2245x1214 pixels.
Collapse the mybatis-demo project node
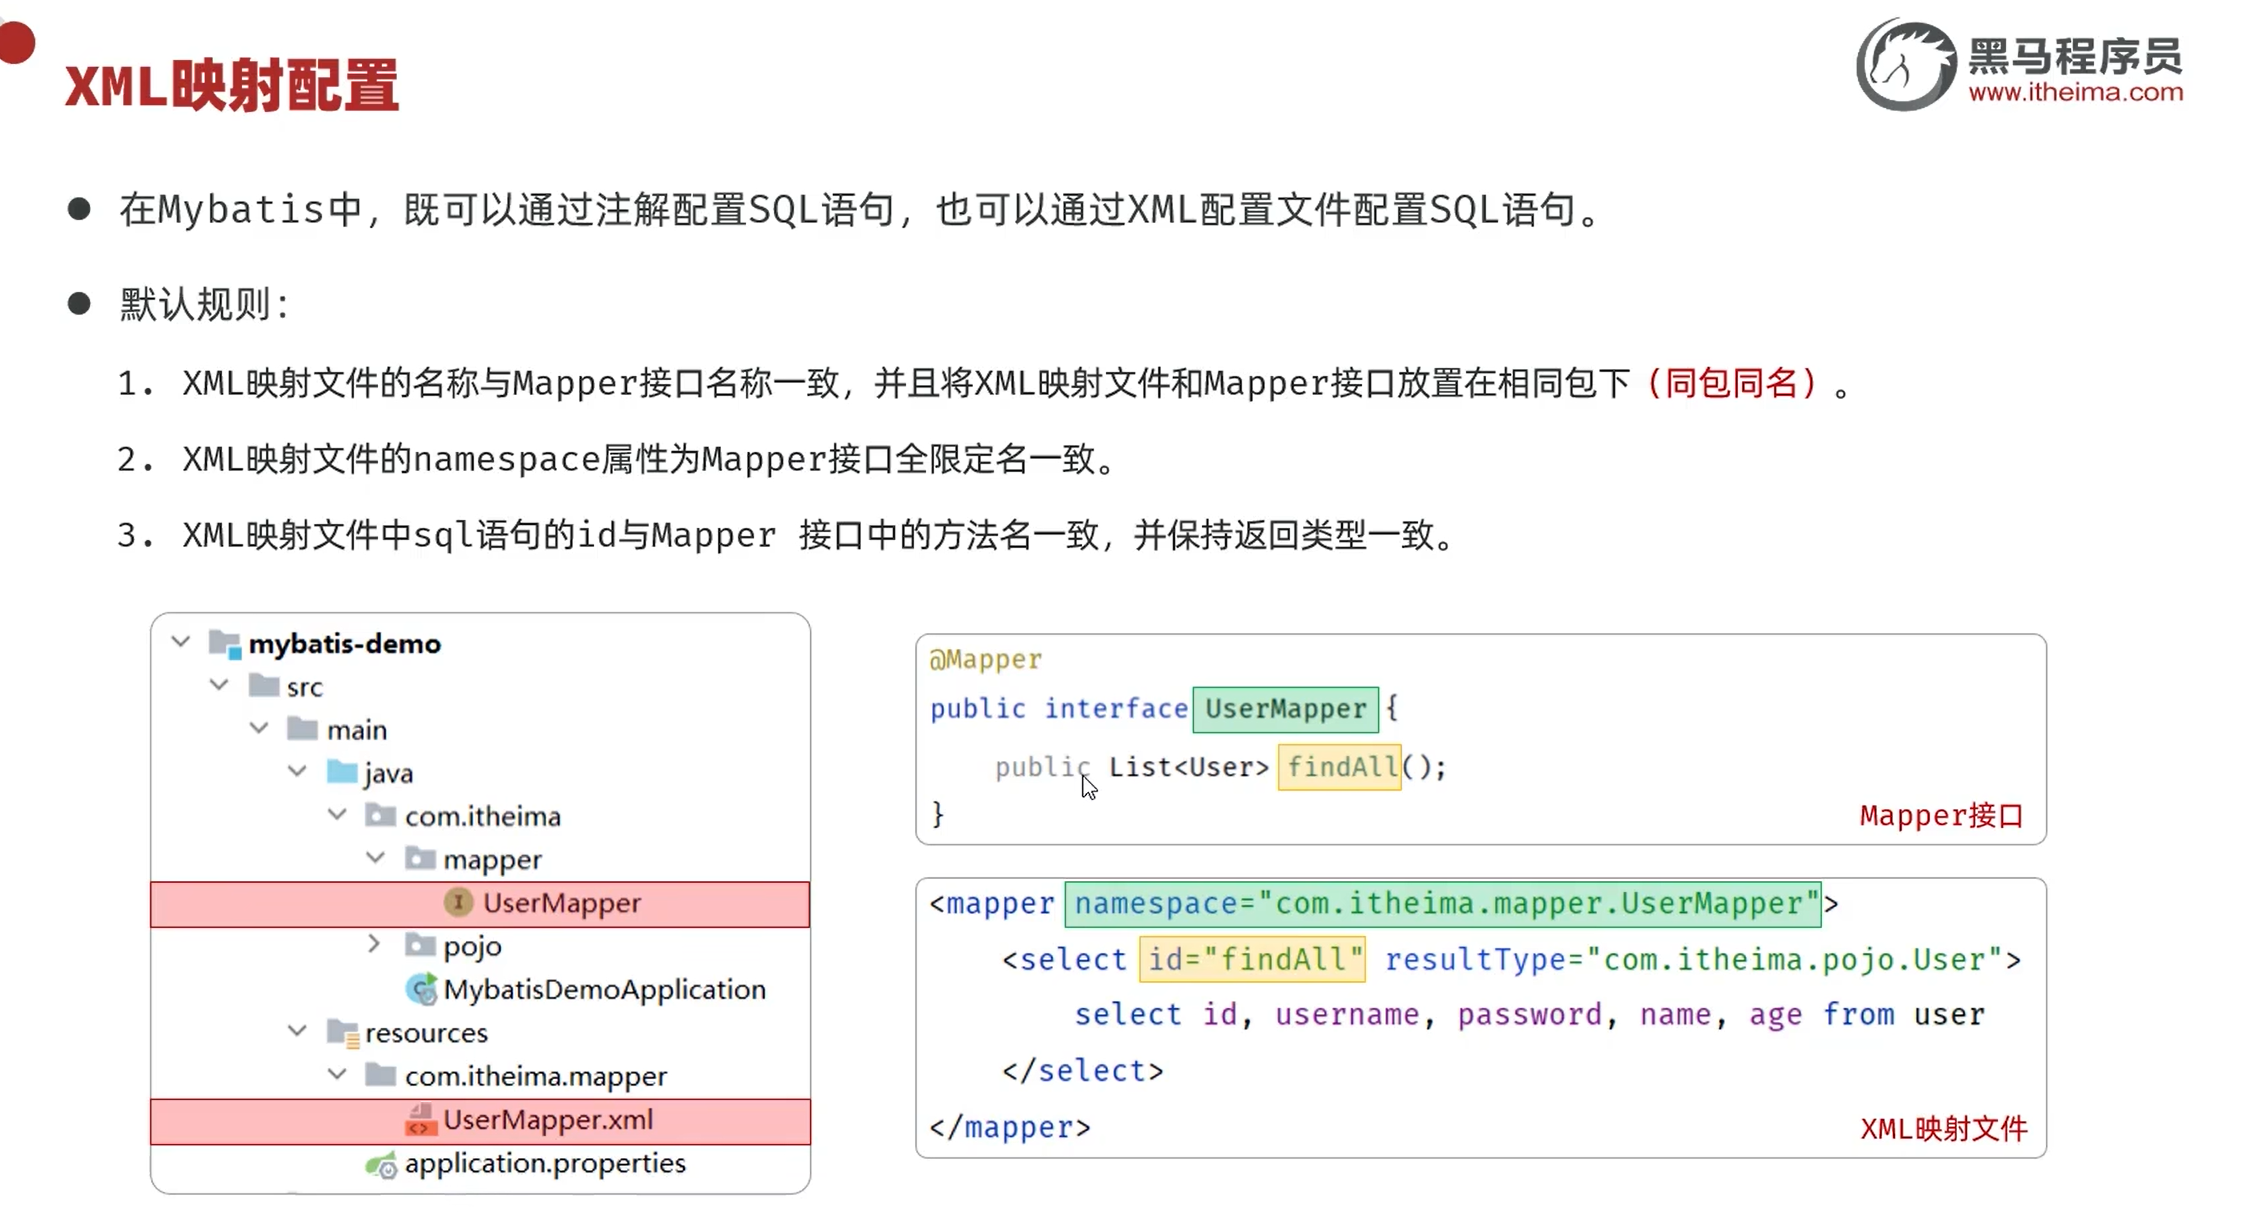(181, 641)
